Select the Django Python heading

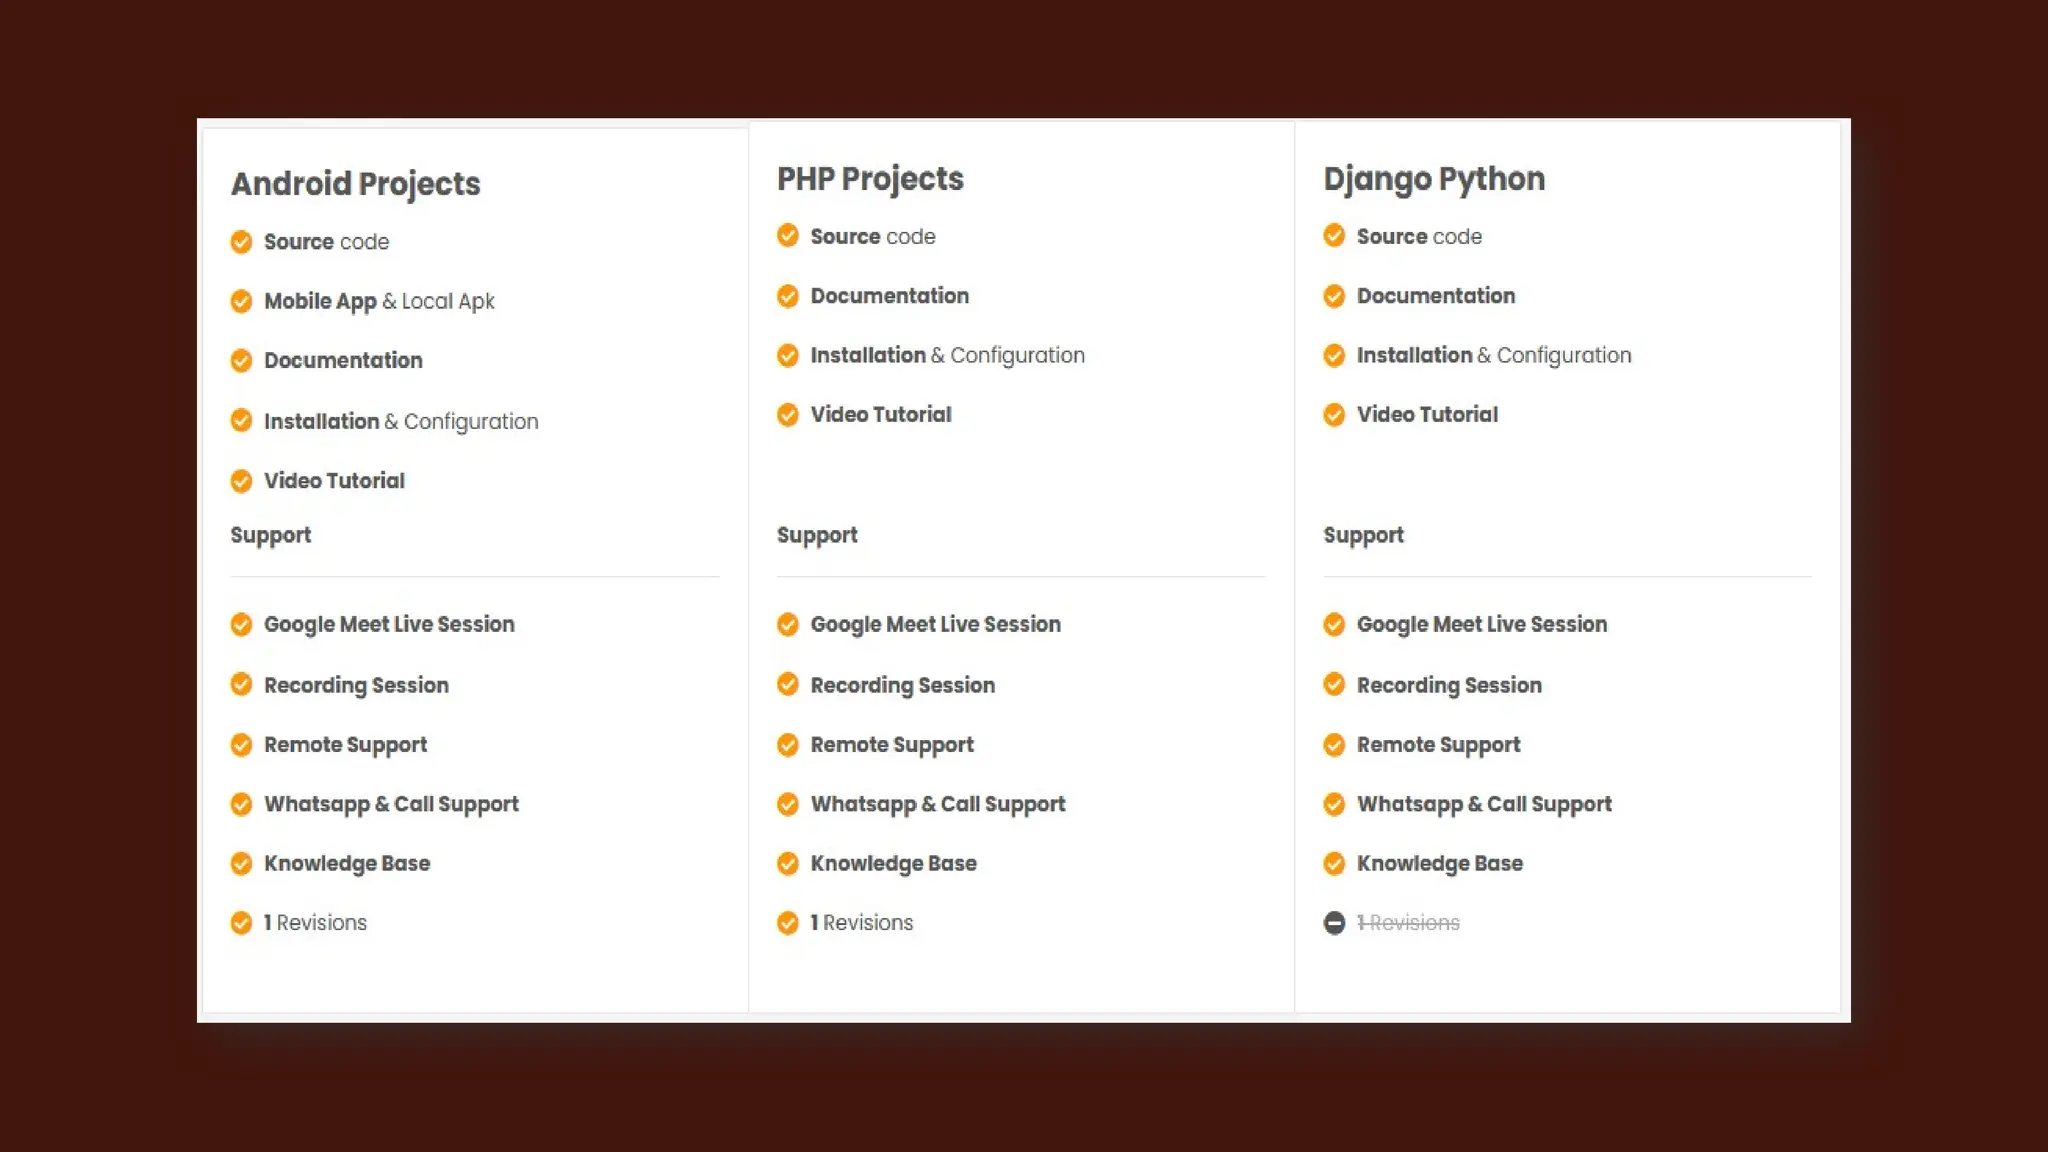point(1434,179)
